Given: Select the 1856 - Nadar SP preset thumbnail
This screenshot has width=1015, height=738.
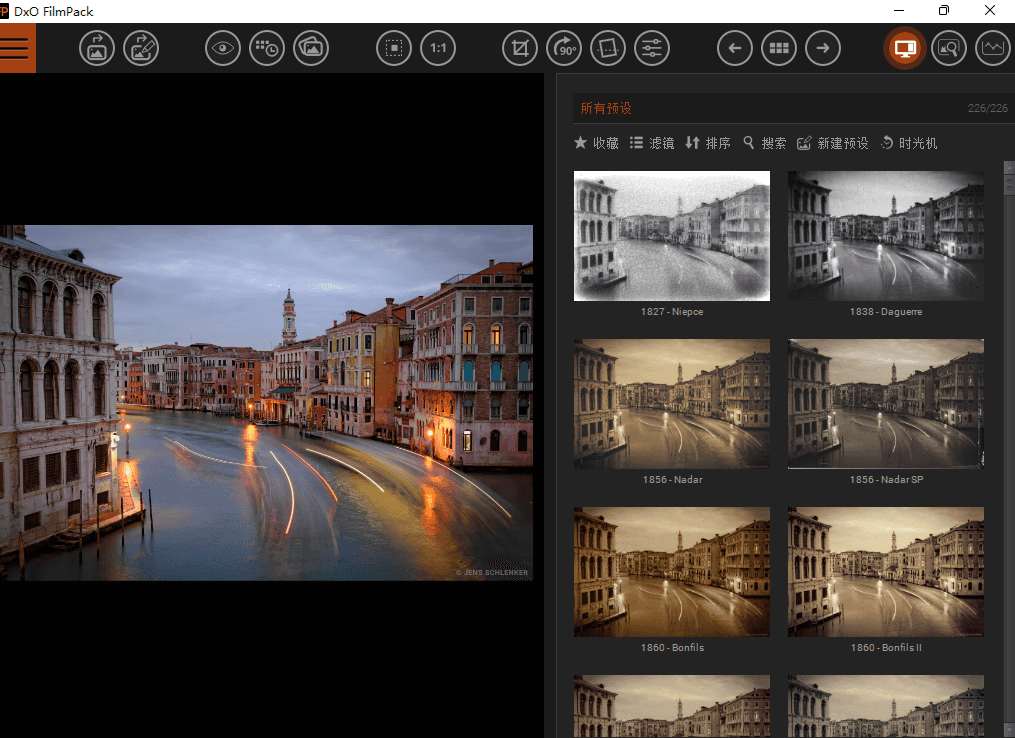Looking at the screenshot, I should pos(886,403).
